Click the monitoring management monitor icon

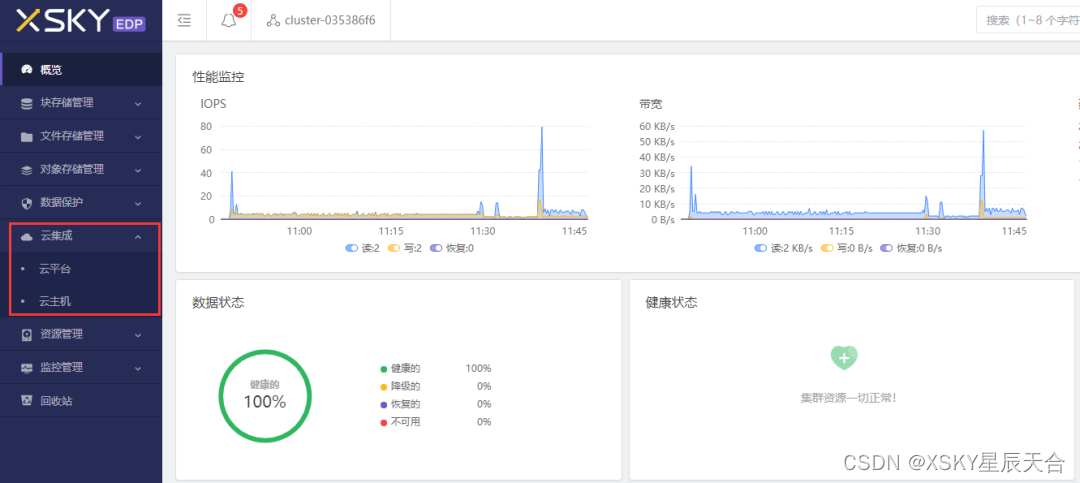27,368
